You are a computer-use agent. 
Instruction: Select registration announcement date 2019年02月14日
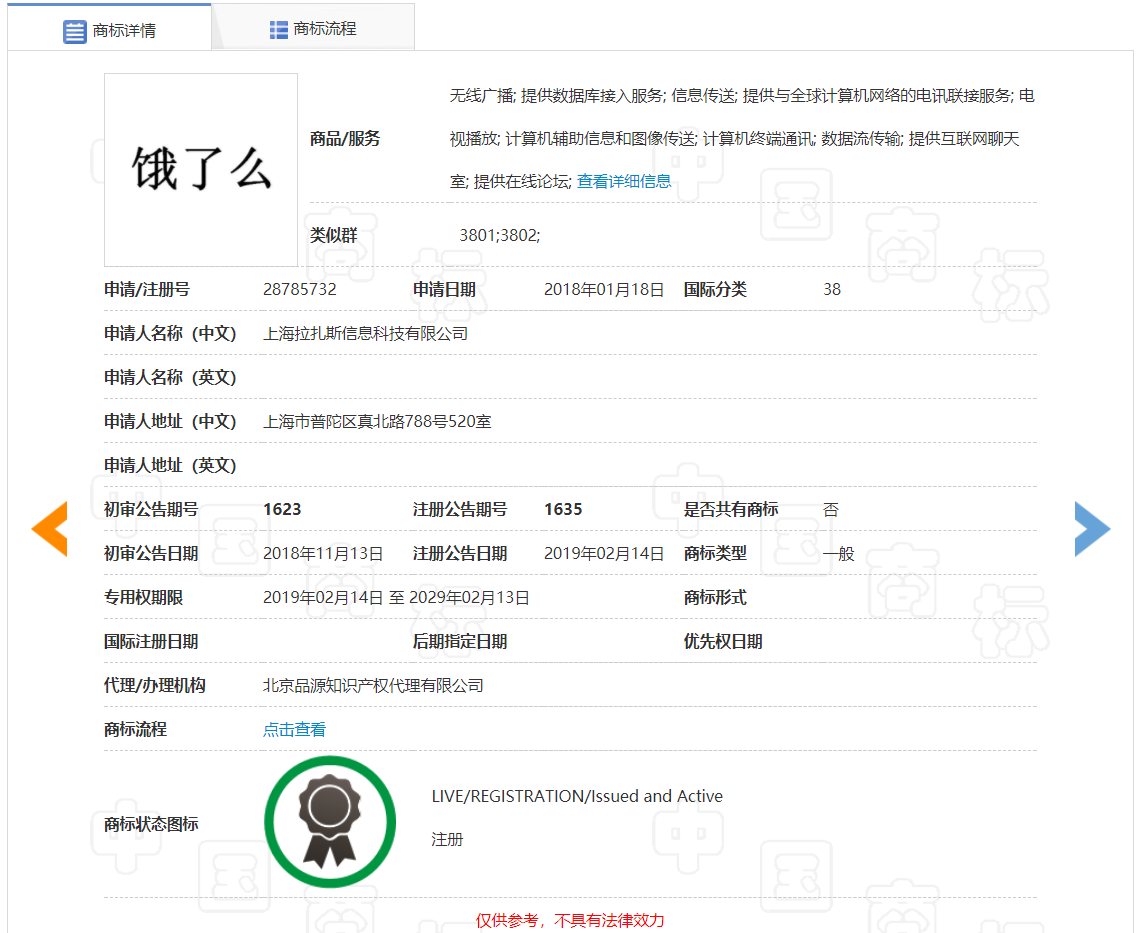(x=604, y=553)
